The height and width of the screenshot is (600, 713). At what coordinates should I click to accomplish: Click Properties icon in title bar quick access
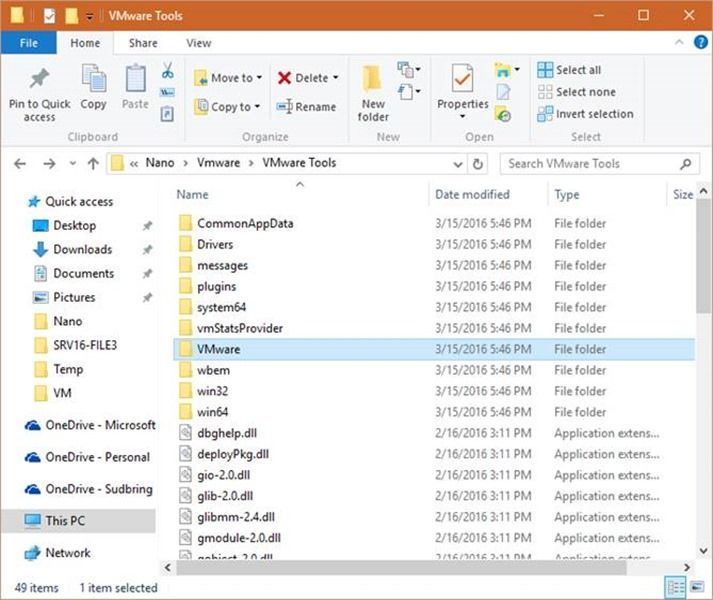click(50, 16)
